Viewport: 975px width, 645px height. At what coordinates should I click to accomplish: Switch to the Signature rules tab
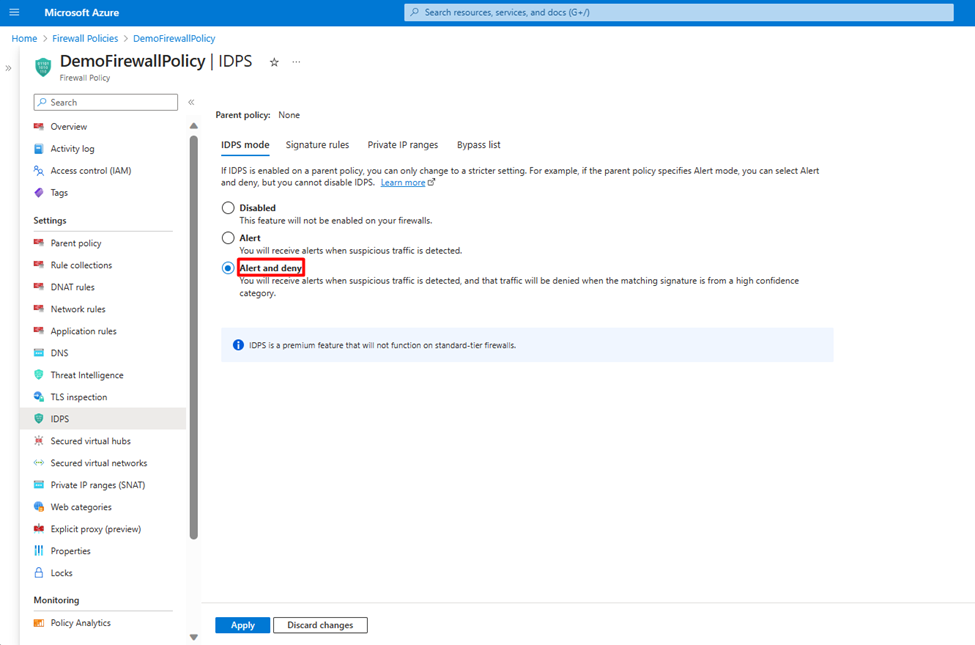[317, 145]
